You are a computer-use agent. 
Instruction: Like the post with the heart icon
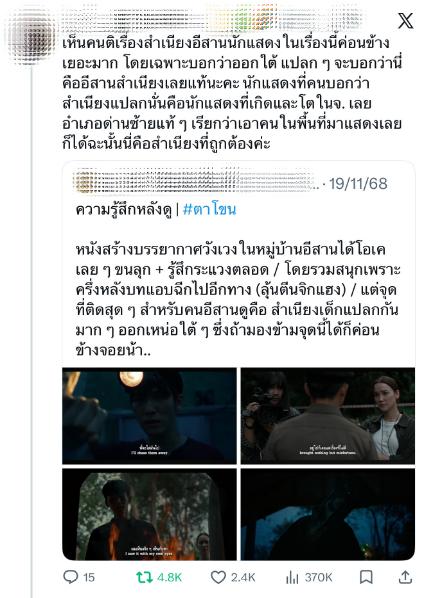[x=218, y=577]
